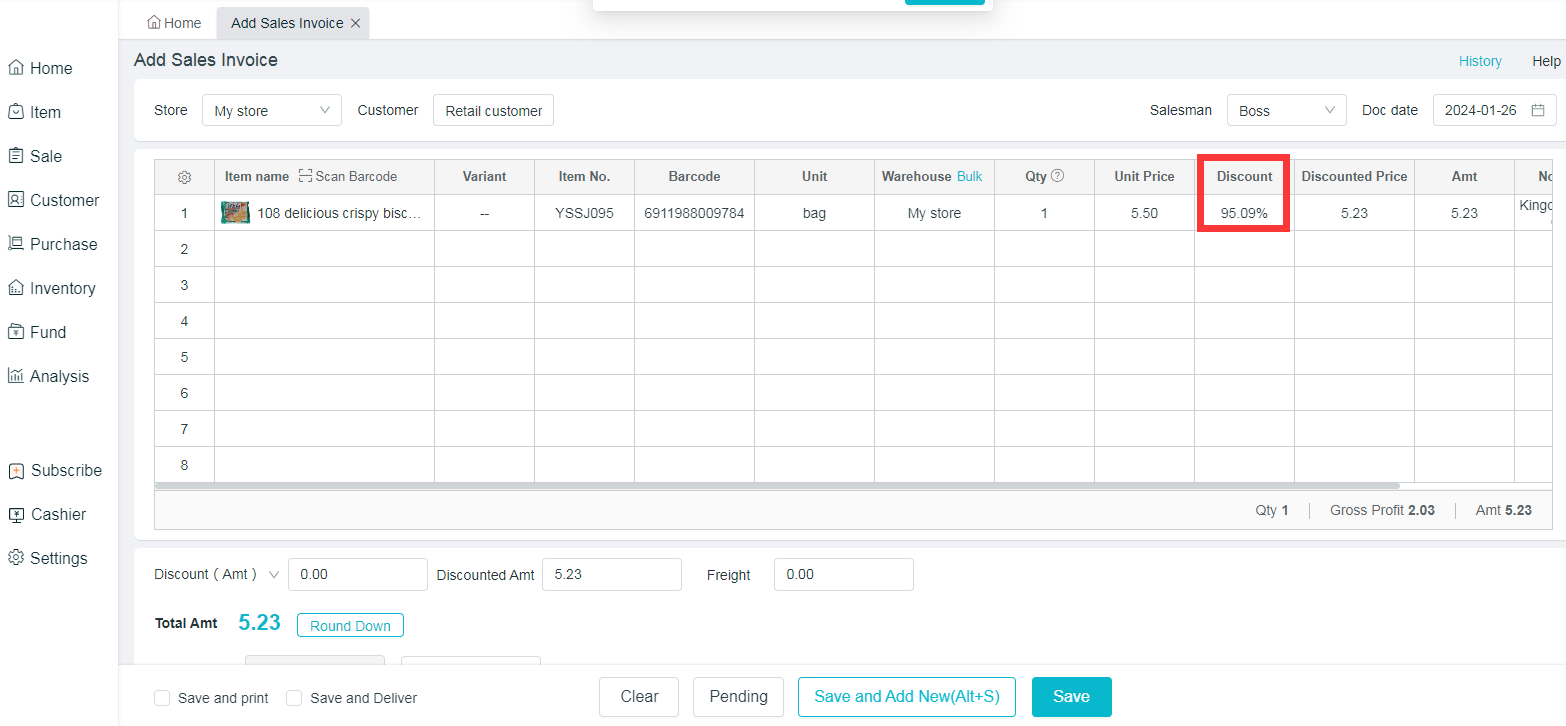
Task: Close the Add Sales Invoice tab
Action: [355, 23]
